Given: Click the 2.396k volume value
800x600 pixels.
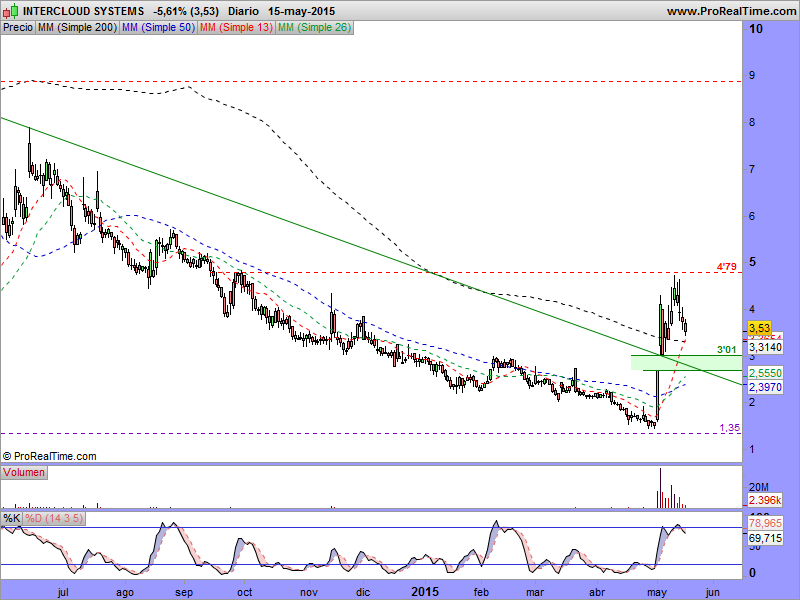Looking at the screenshot, I should coord(765,500).
